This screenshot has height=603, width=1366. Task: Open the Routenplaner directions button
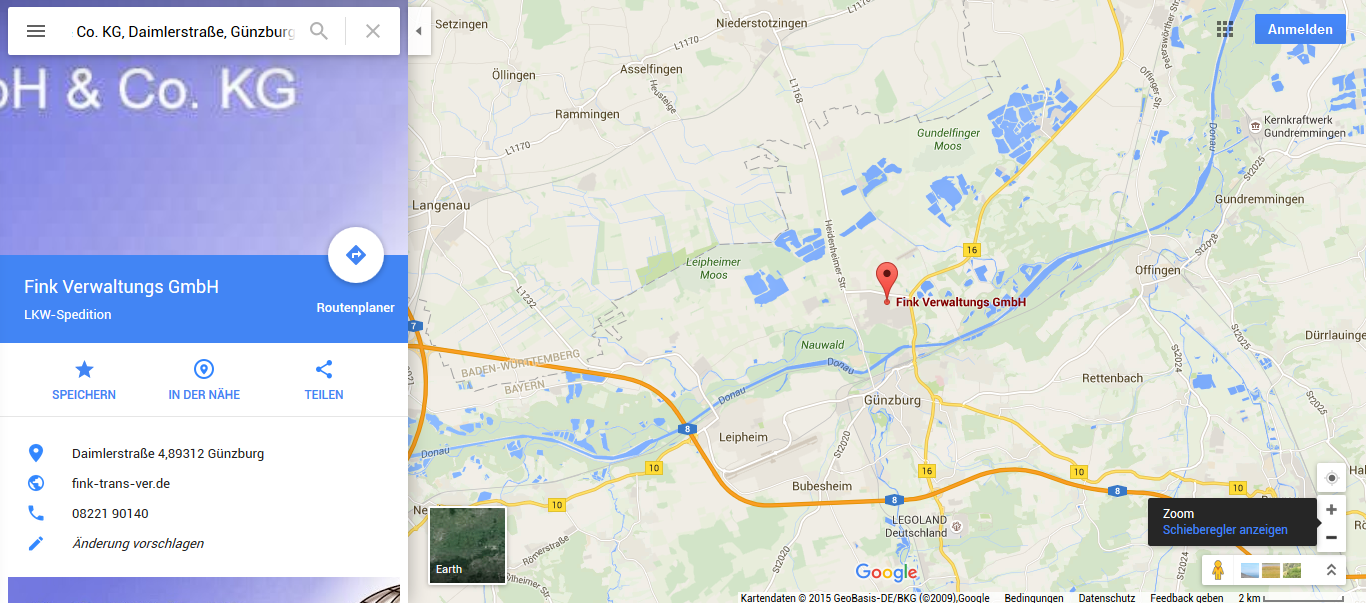355,256
